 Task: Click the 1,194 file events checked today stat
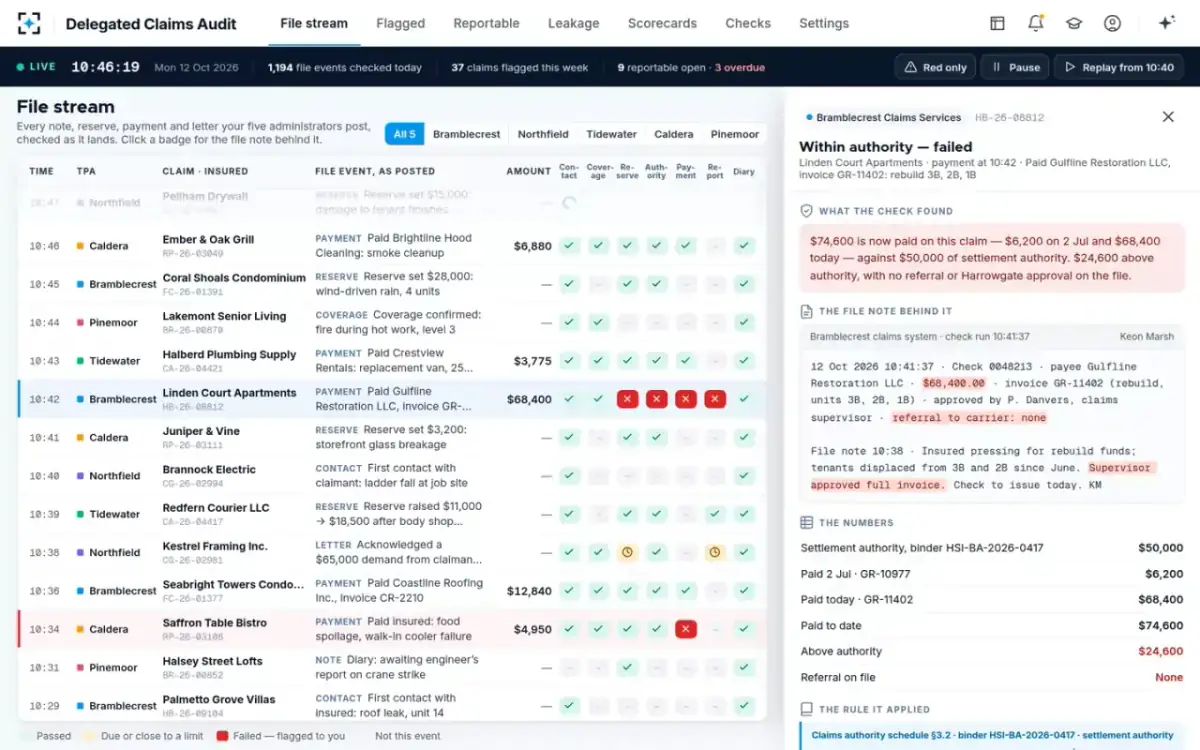tap(344, 68)
